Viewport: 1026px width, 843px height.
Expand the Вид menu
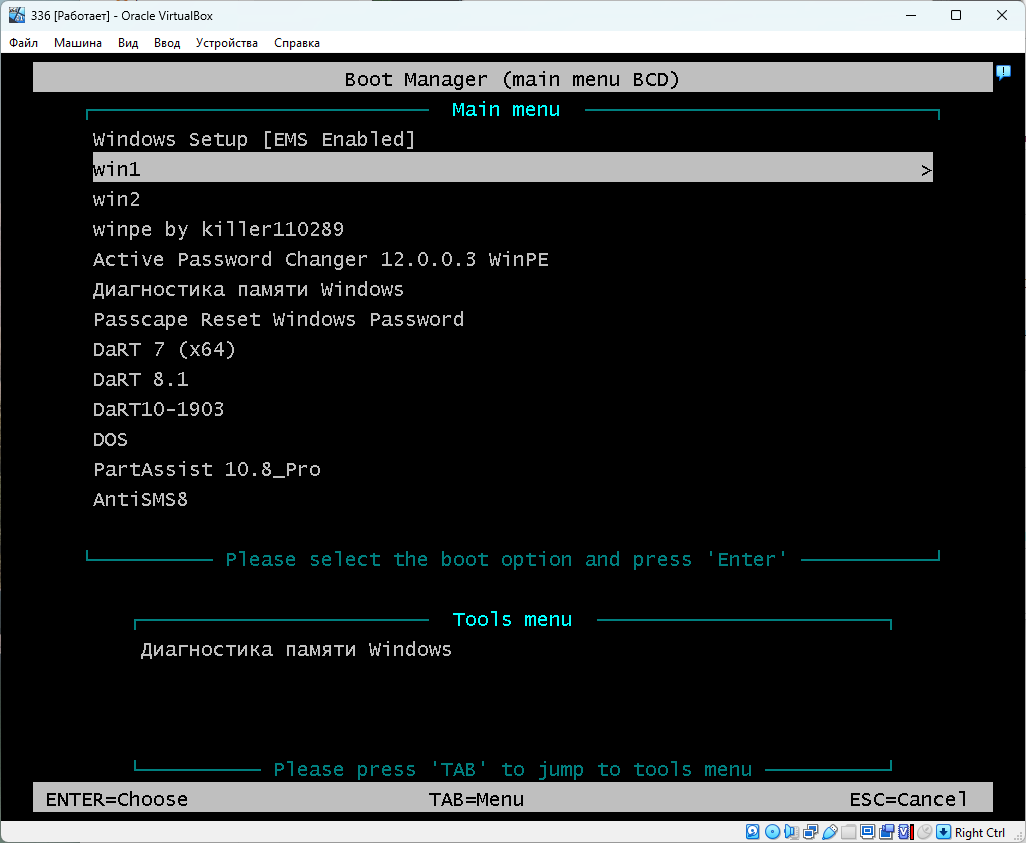click(x=128, y=43)
